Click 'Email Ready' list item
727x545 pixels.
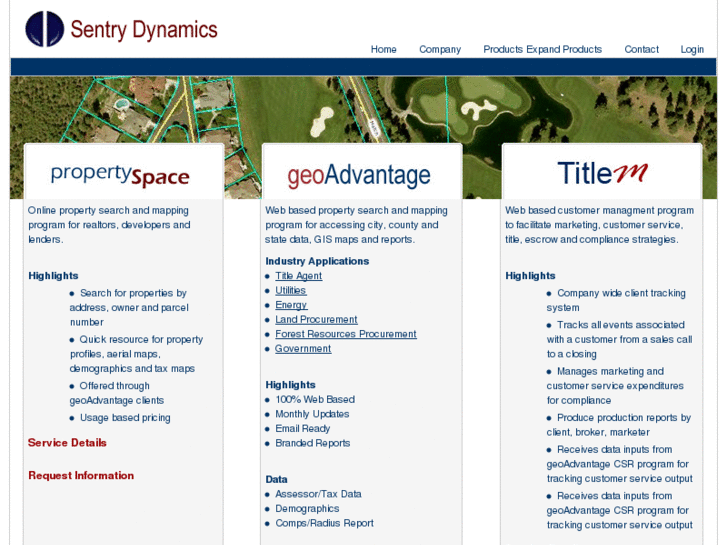click(x=303, y=429)
